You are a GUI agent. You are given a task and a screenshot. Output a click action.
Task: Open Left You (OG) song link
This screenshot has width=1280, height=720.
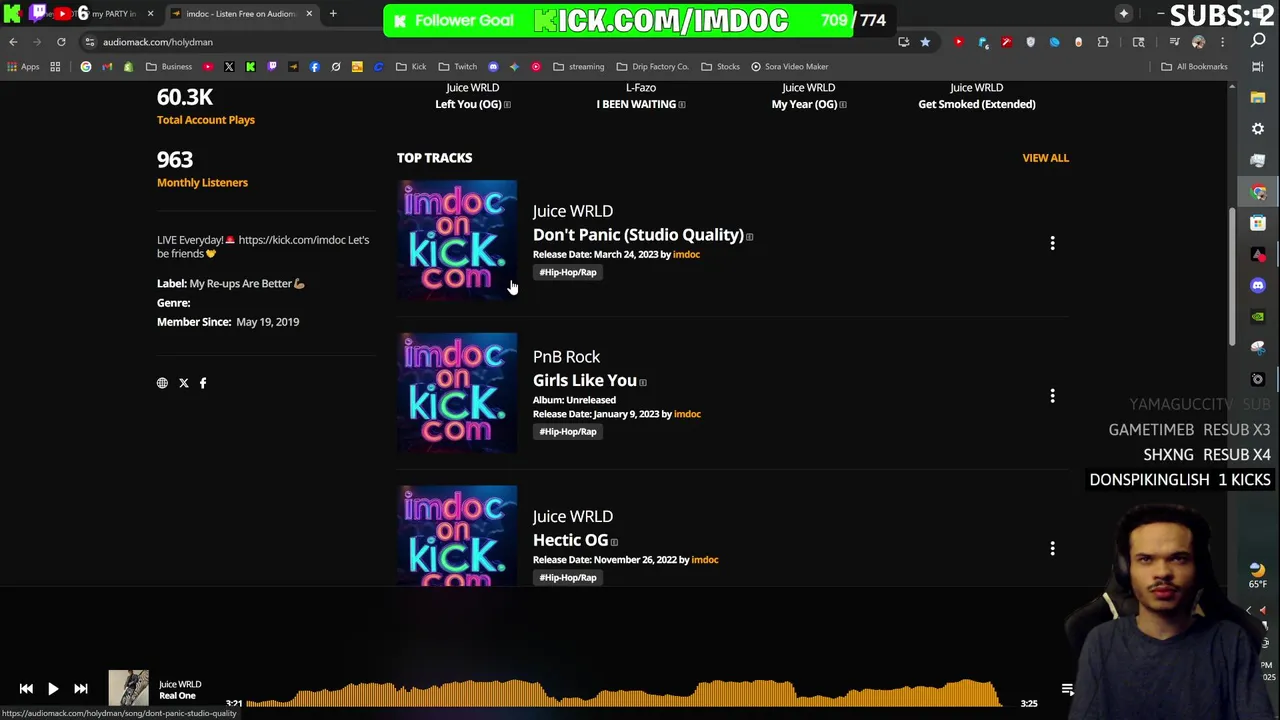(x=468, y=104)
